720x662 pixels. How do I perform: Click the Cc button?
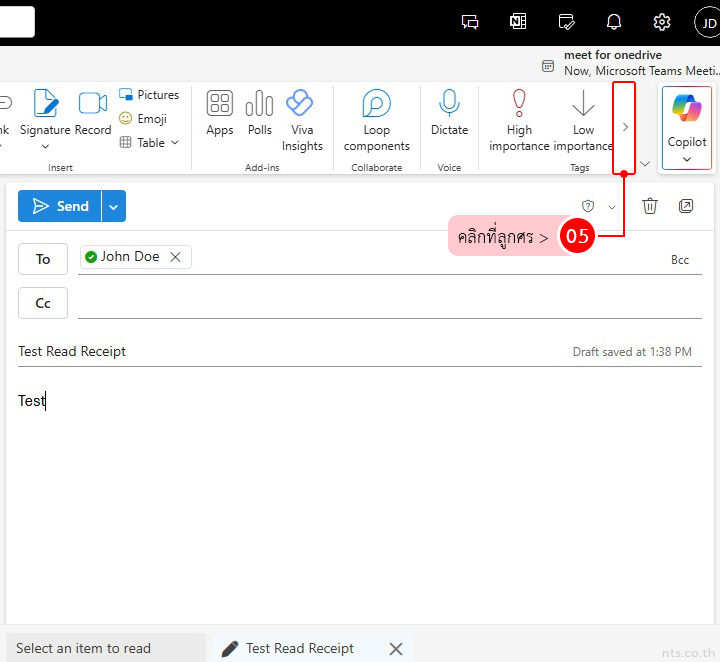pos(43,303)
